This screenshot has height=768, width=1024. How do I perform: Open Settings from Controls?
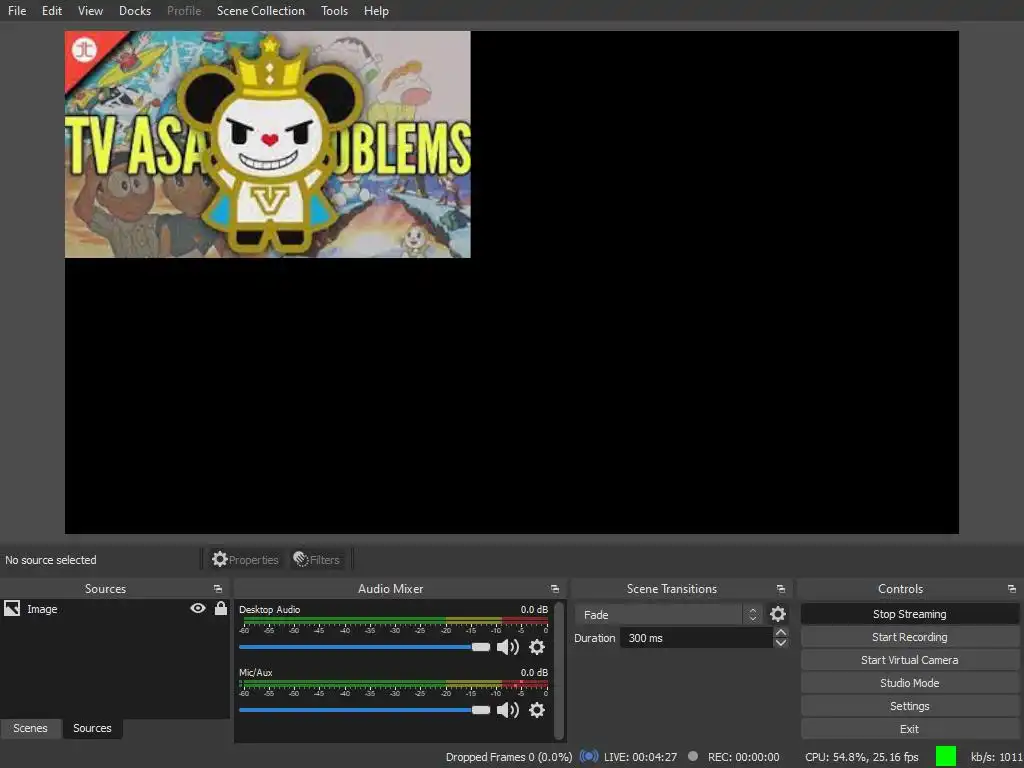(909, 706)
